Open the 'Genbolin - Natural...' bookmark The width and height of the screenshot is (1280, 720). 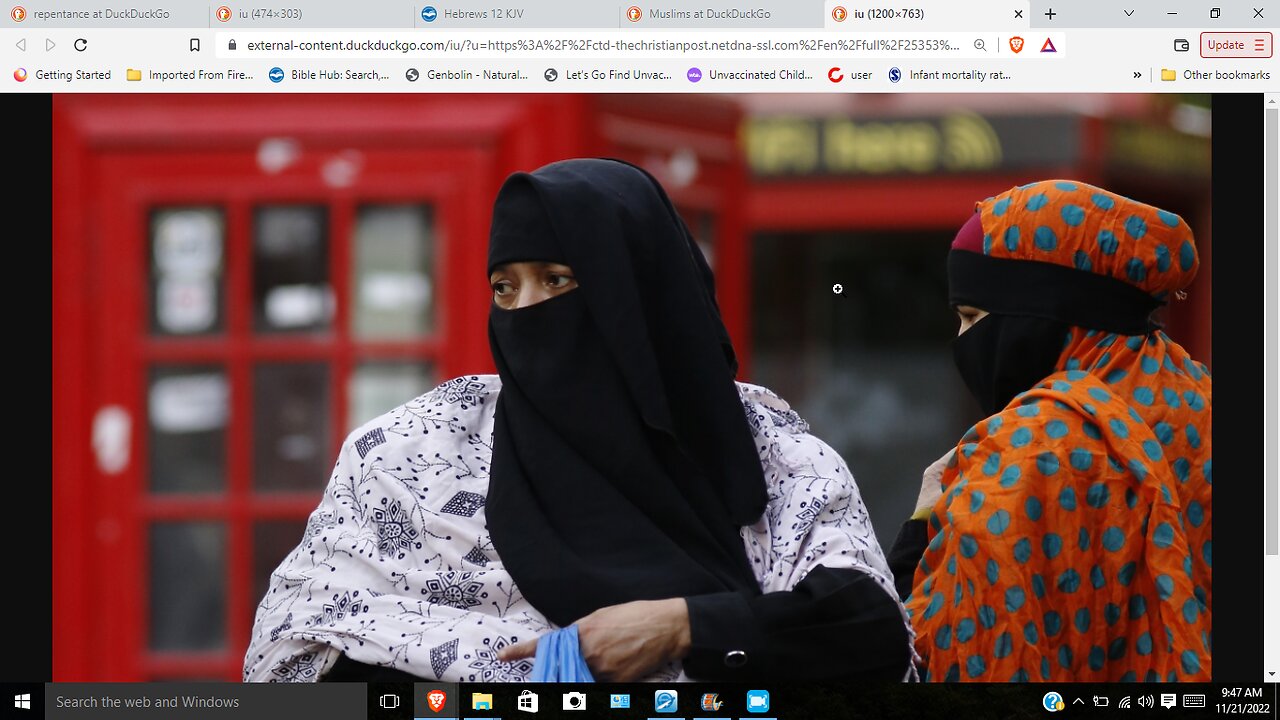click(466, 75)
